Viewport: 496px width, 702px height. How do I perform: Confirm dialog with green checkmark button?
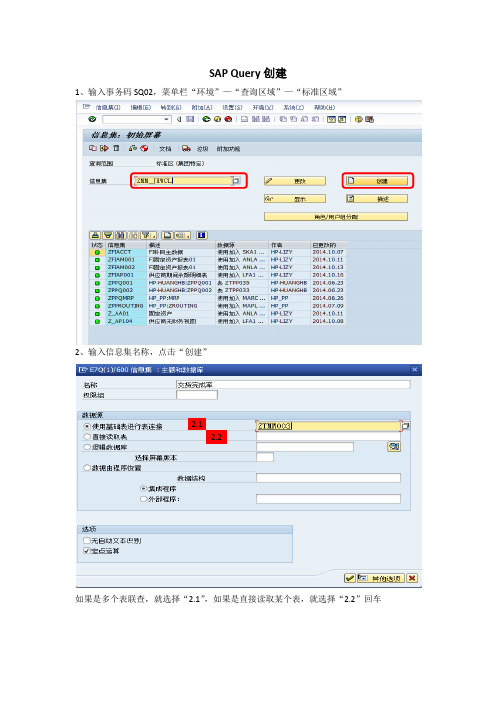350,578
